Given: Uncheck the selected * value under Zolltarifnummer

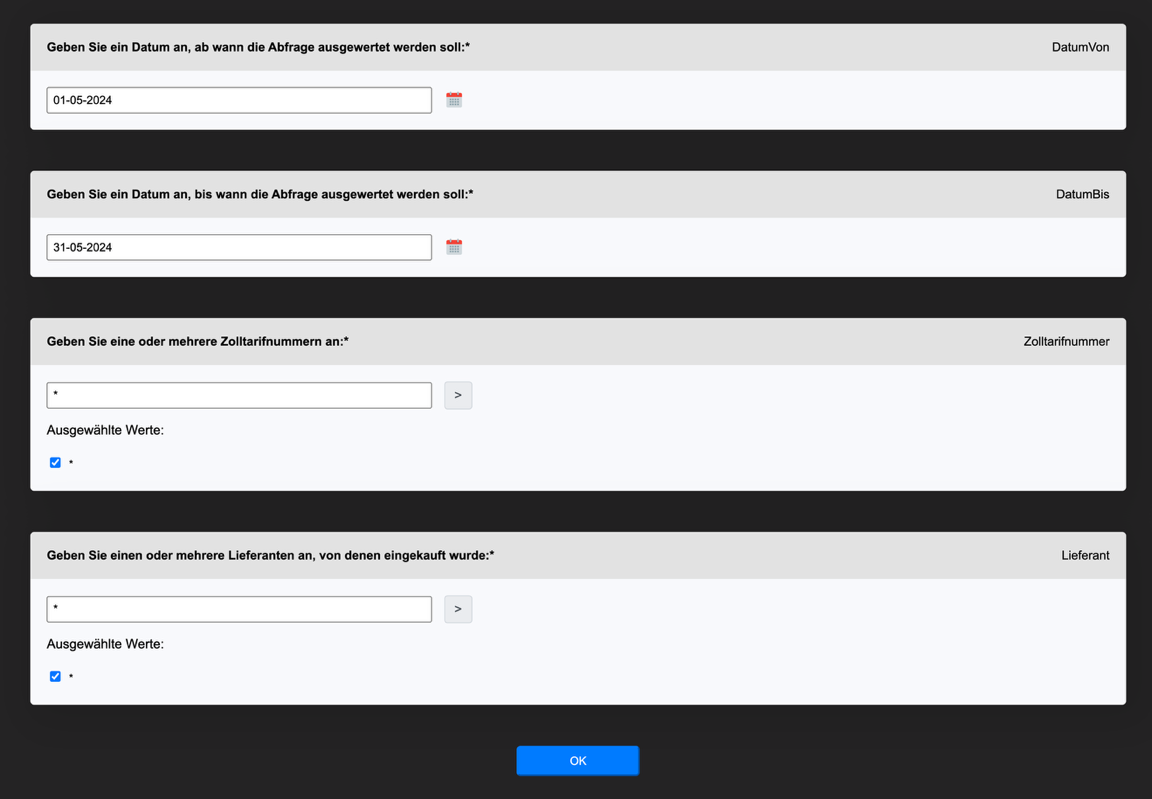Looking at the screenshot, I should (55, 463).
